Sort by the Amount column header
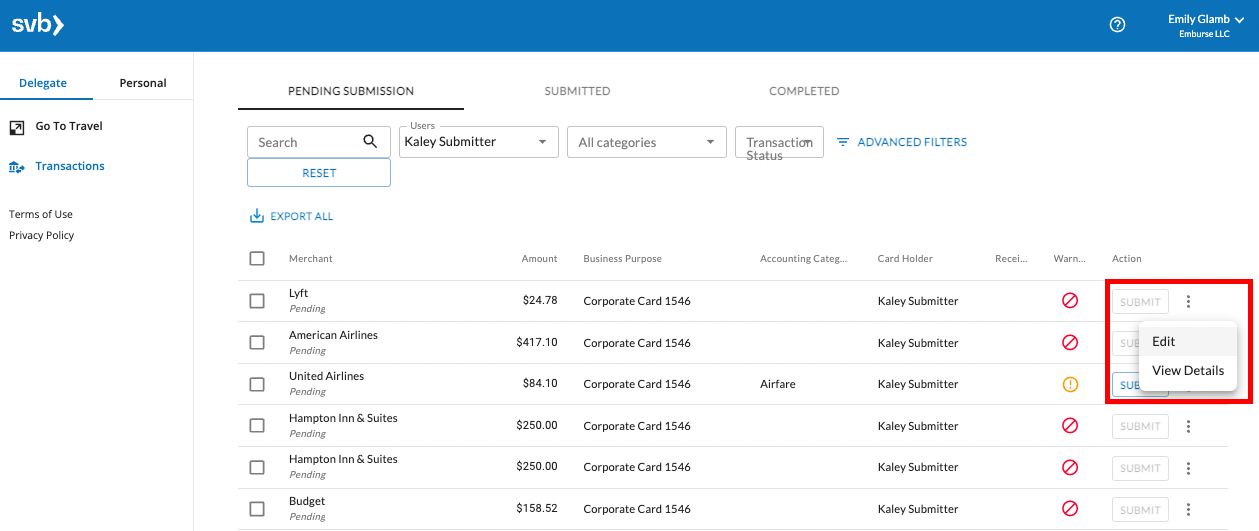1259x531 pixels. click(x=540, y=258)
